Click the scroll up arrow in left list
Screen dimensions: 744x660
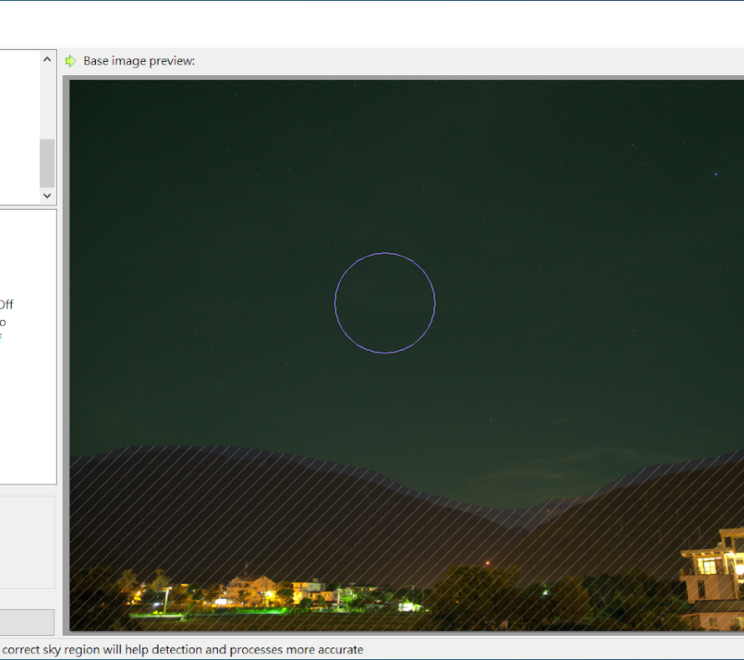click(47, 60)
